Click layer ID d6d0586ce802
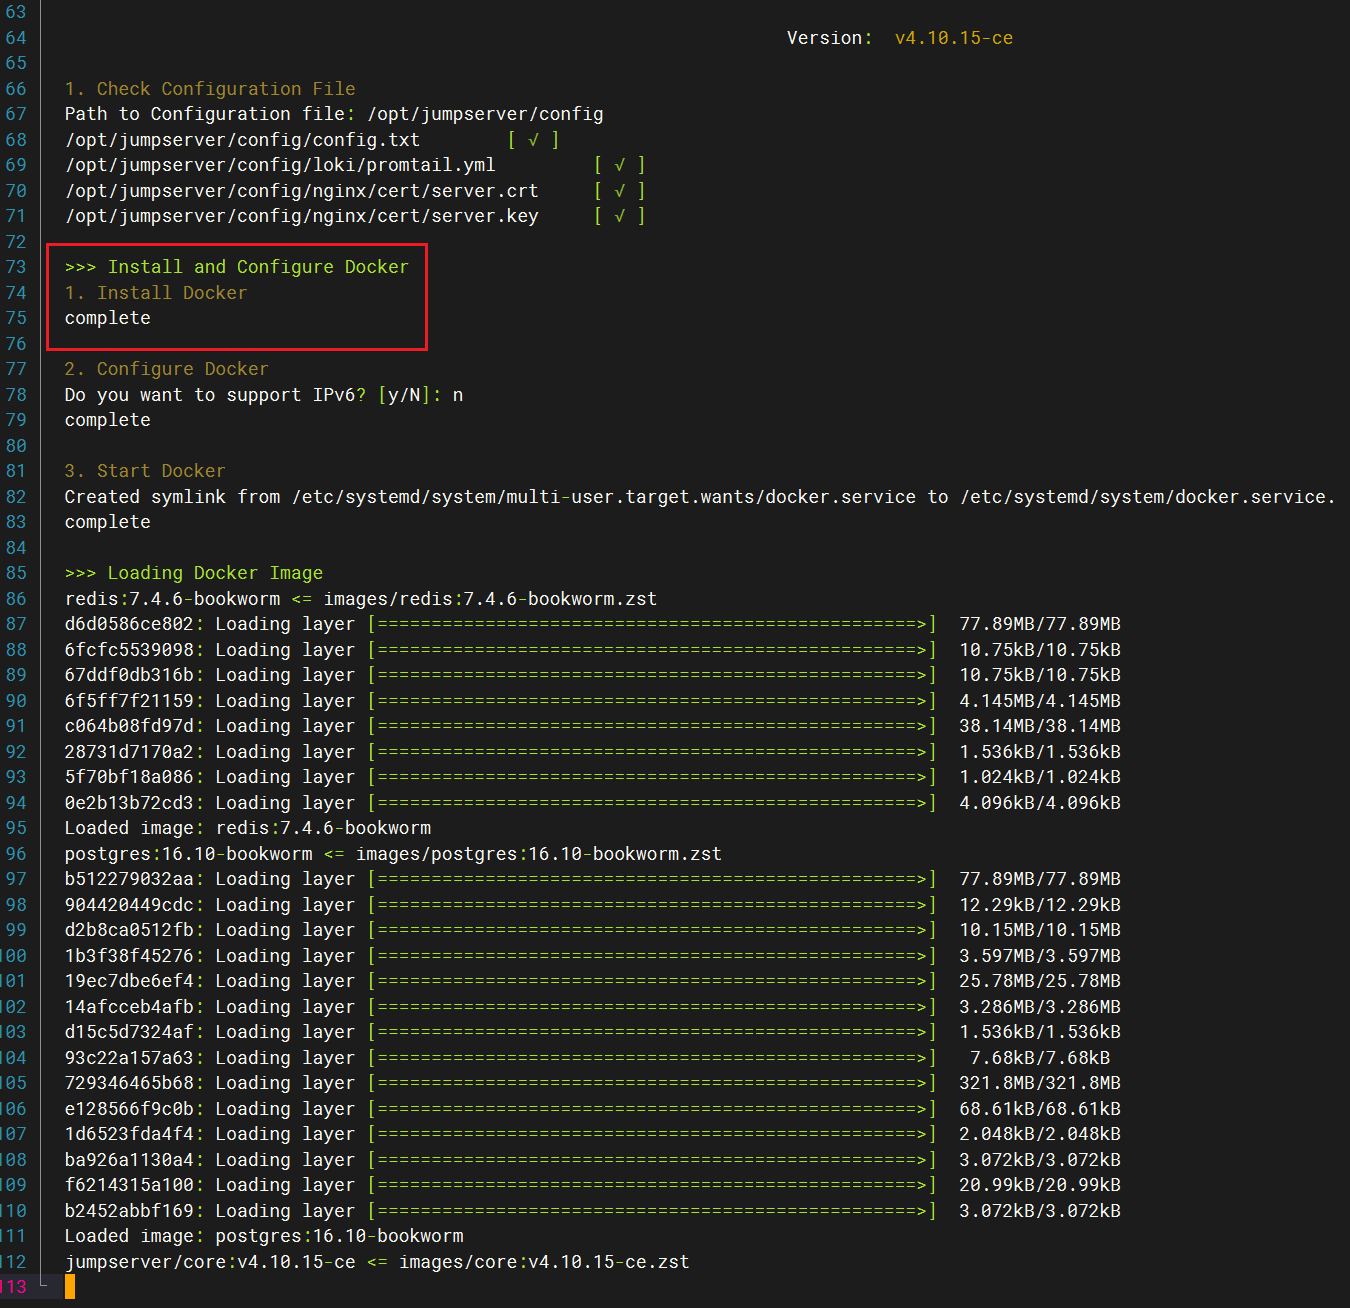The image size is (1350, 1308). (x=129, y=624)
